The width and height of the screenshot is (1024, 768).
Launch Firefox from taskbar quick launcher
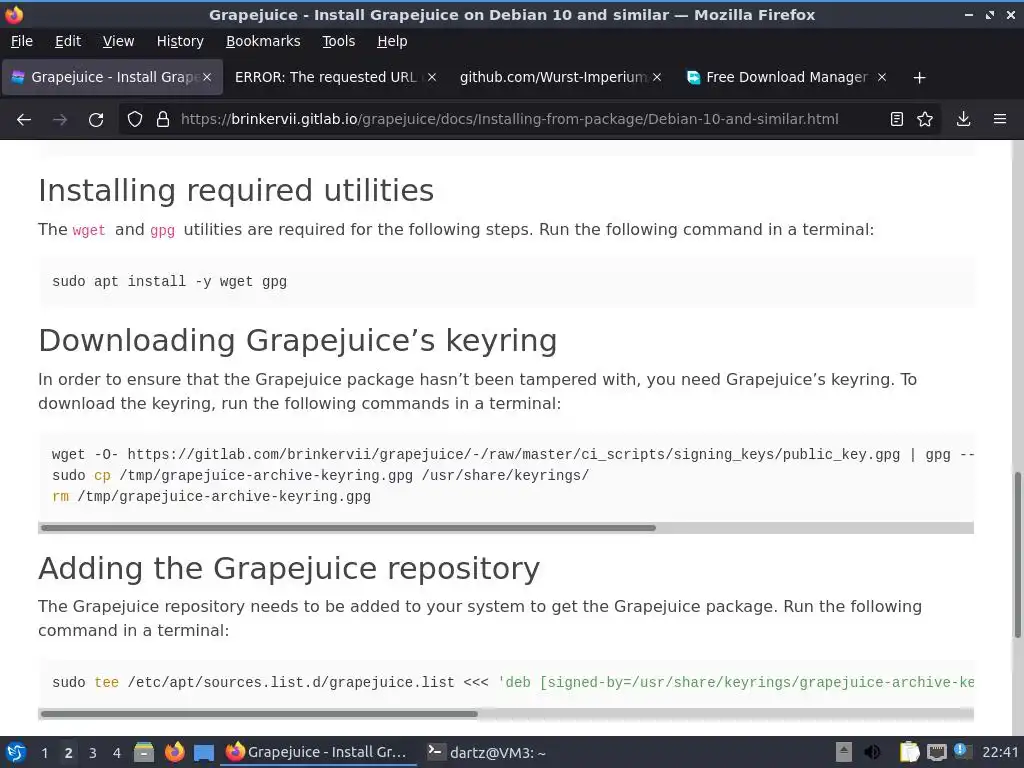pos(174,752)
